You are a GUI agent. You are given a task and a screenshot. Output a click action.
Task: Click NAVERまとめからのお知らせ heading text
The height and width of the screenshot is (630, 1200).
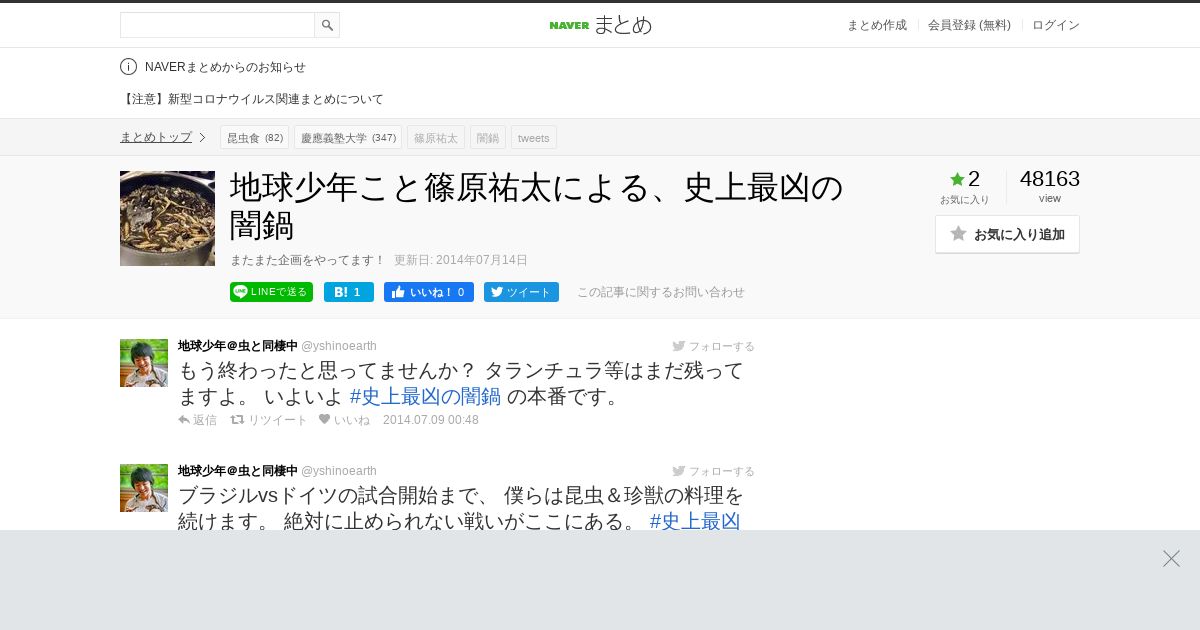click(225, 67)
